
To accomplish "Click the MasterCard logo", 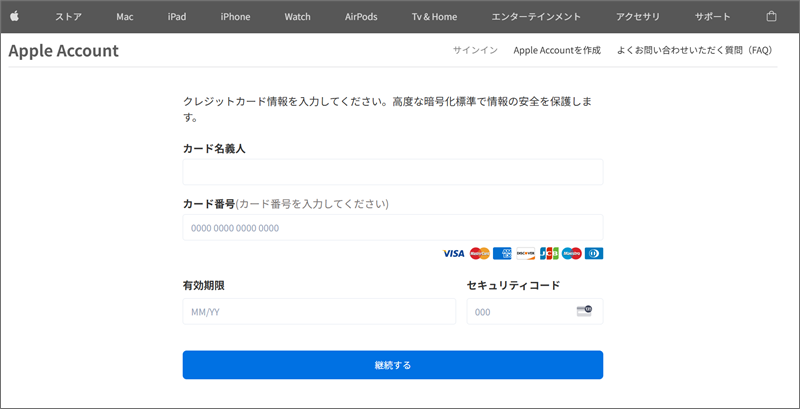I will pyautogui.click(x=480, y=253).
